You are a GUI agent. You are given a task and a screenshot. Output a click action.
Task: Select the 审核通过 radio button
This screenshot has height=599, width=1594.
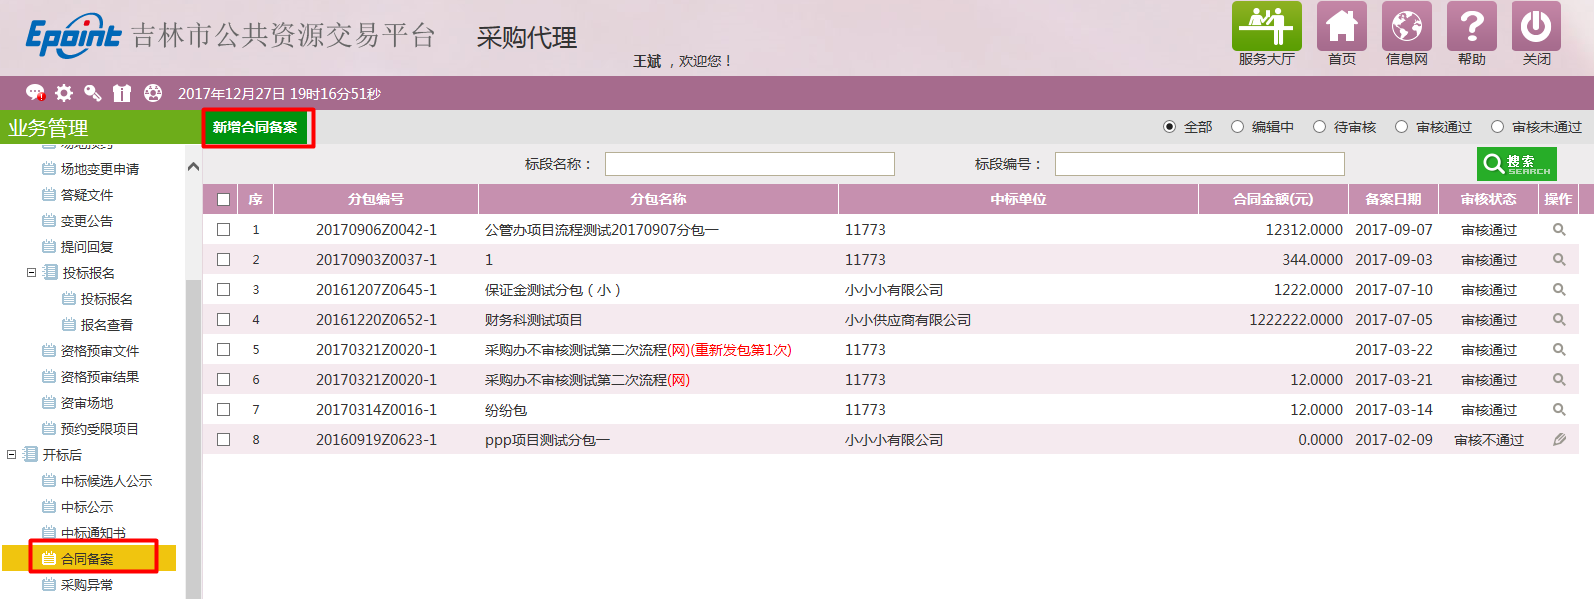click(x=1401, y=127)
